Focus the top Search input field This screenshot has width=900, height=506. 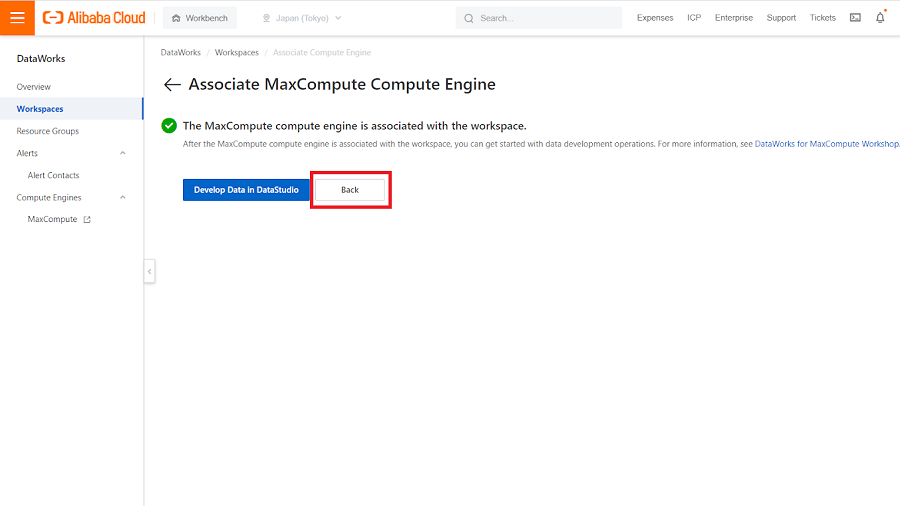click(x=545, y=18)
